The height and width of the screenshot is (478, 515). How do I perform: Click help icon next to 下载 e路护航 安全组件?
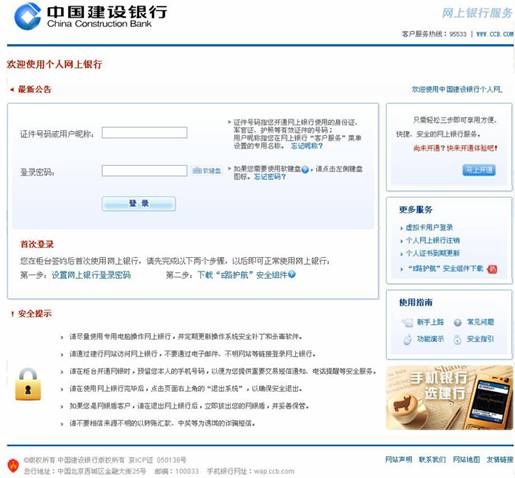pos(292,274)
